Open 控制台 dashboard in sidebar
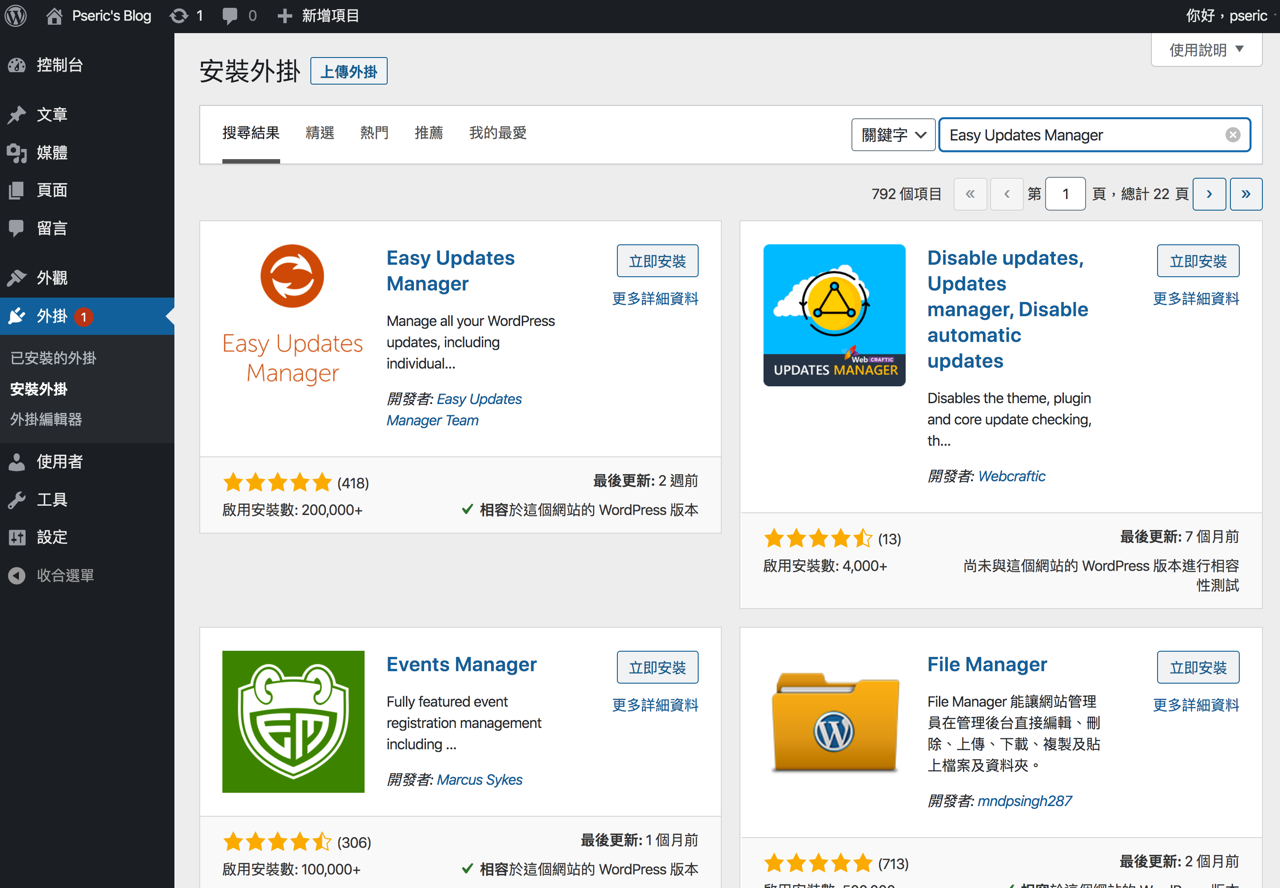This screenshot has width=1280, height=888. (x=87, y=65)
